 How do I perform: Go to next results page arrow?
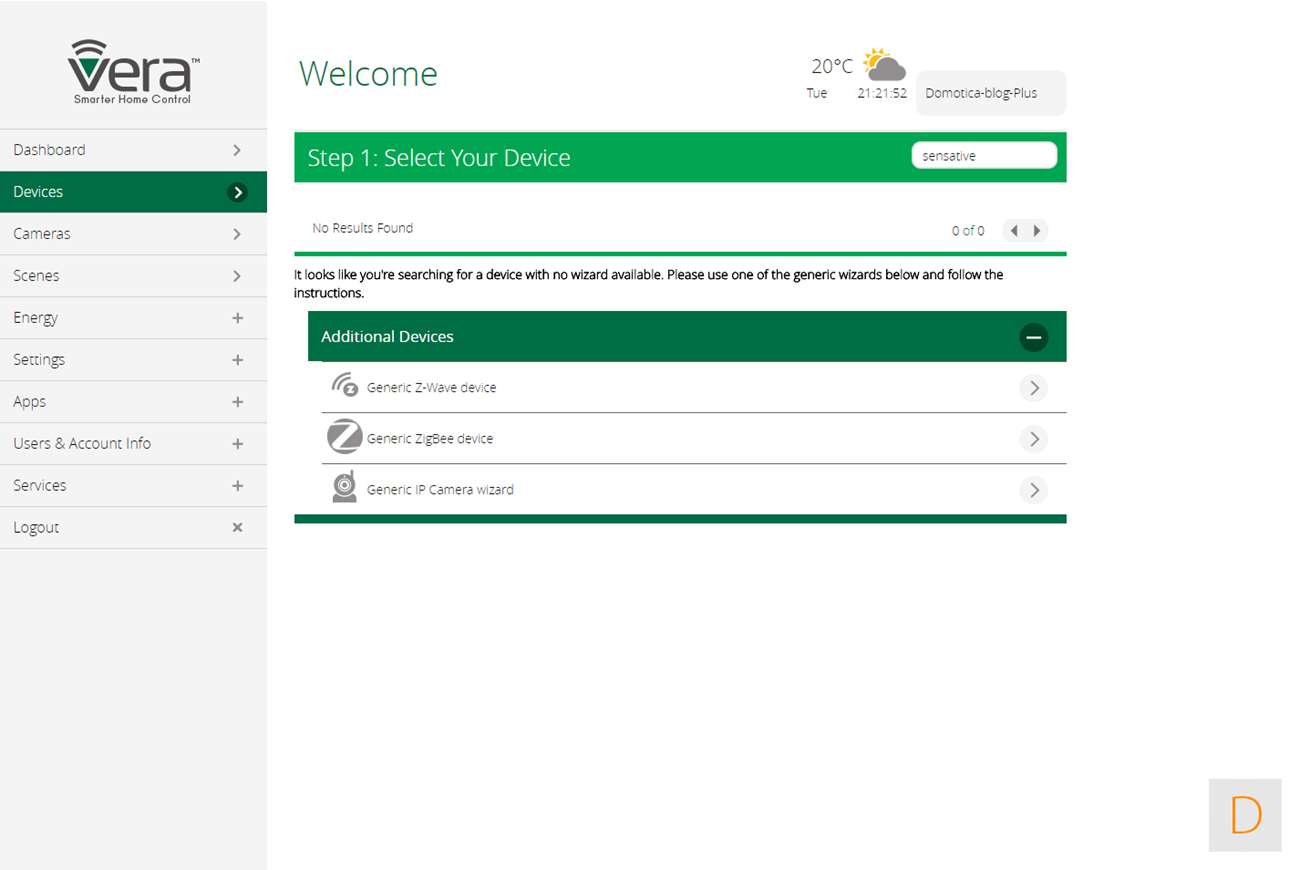(x=1037, y=231)
